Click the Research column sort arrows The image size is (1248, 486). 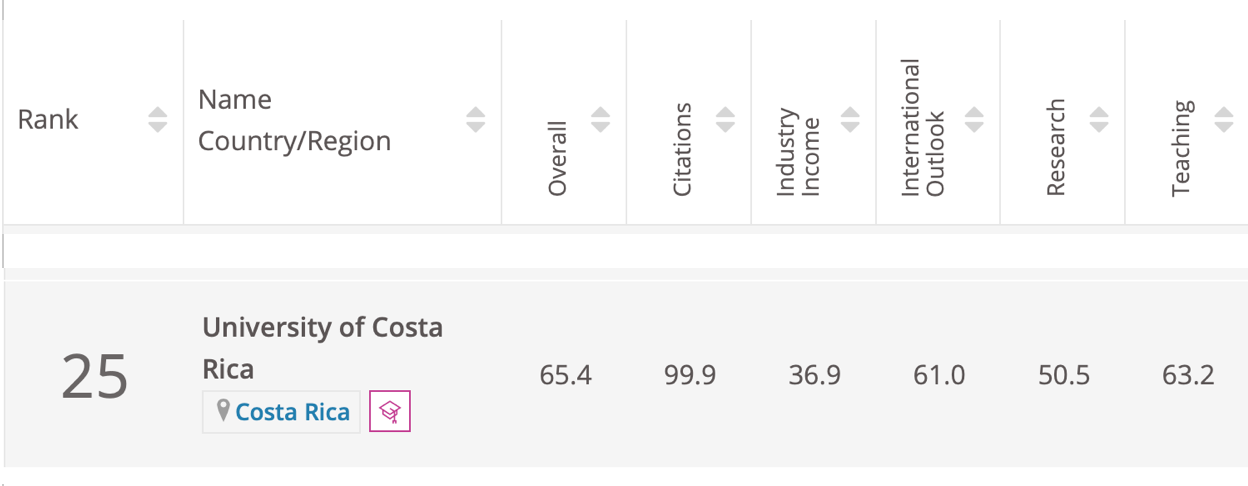(1099, 120)
